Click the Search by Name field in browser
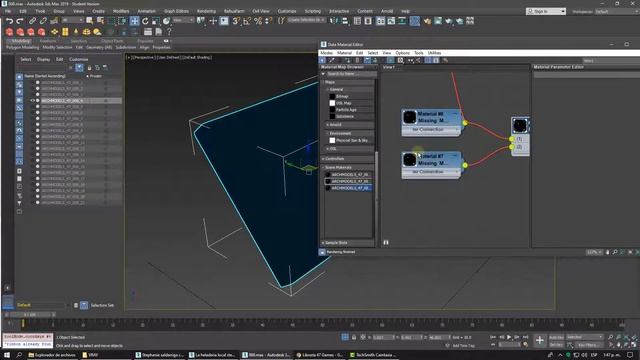 pos(350,74)
